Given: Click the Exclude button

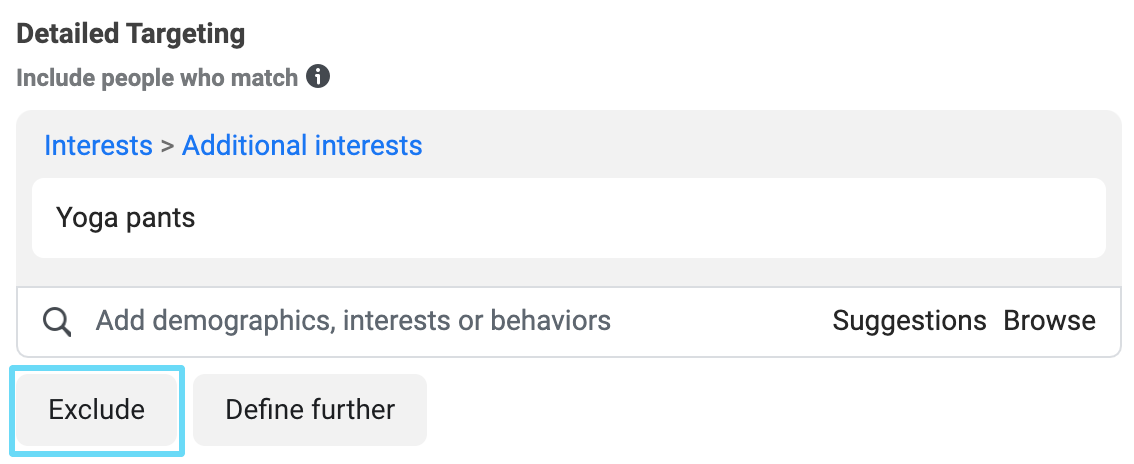Looking at the screenshot, I should pyautogui.click(x=97, y=410).
